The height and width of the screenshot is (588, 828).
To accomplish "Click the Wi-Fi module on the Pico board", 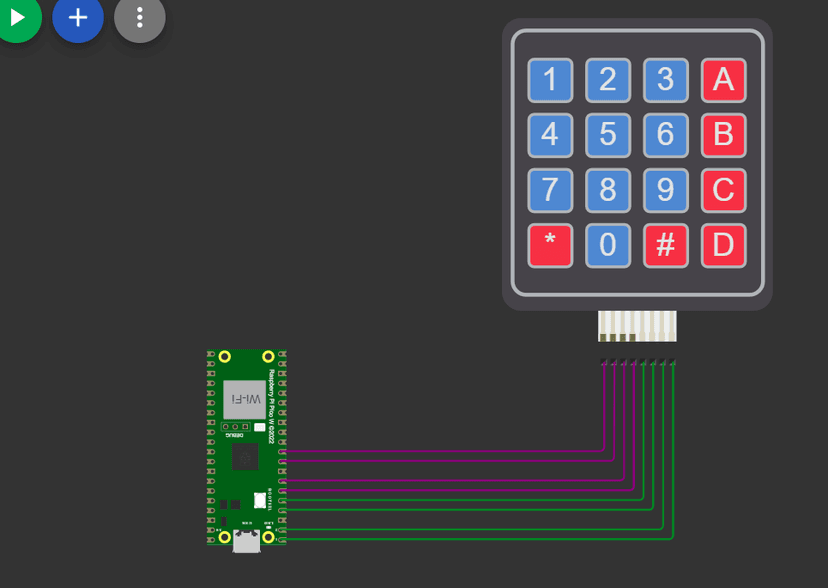I will pos(244,400).
